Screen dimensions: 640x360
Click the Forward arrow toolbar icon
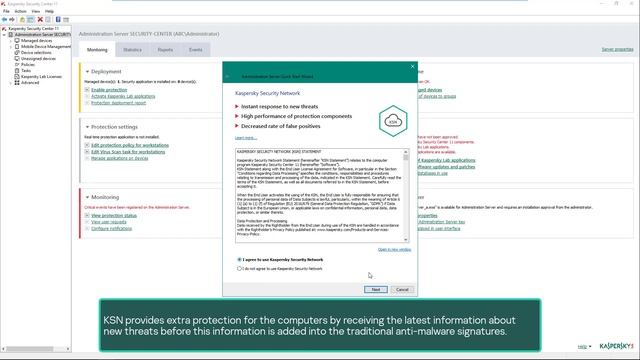[12, 19]
